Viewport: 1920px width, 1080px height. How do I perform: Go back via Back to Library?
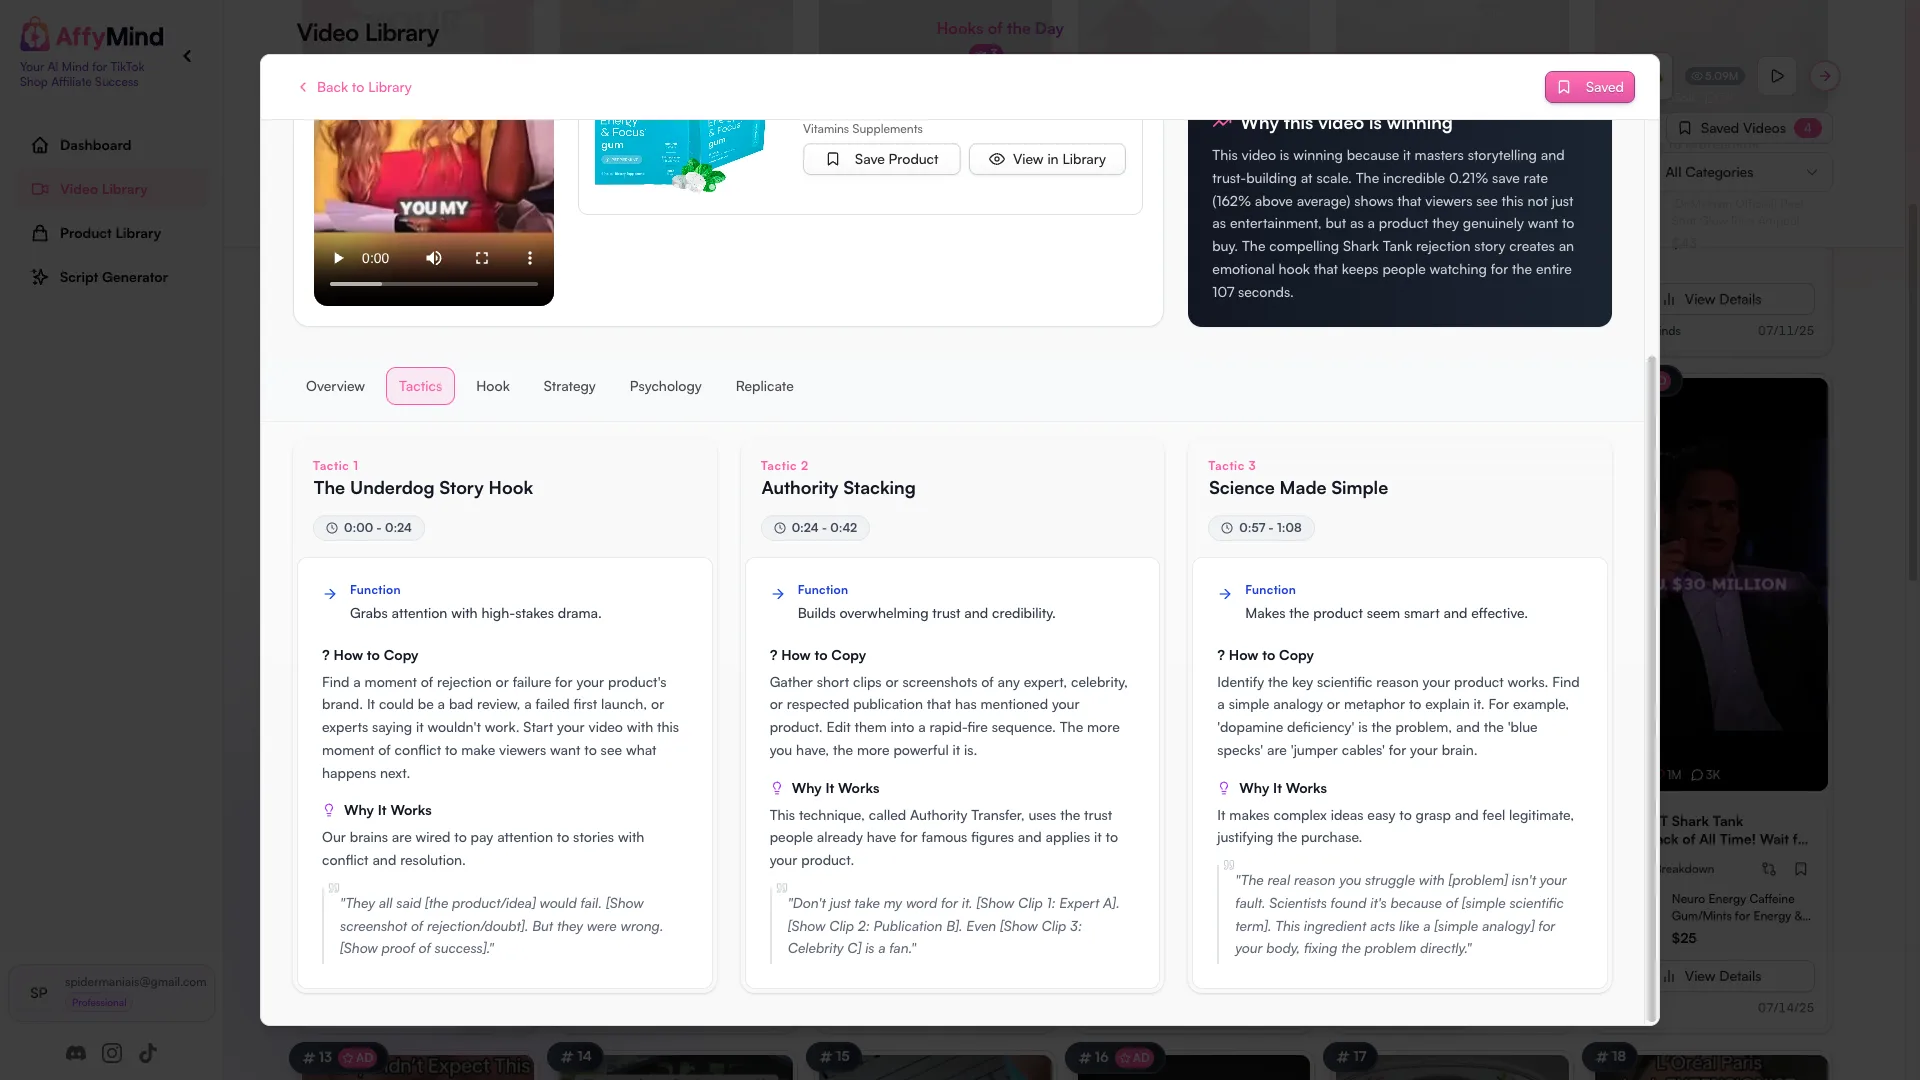355,87
